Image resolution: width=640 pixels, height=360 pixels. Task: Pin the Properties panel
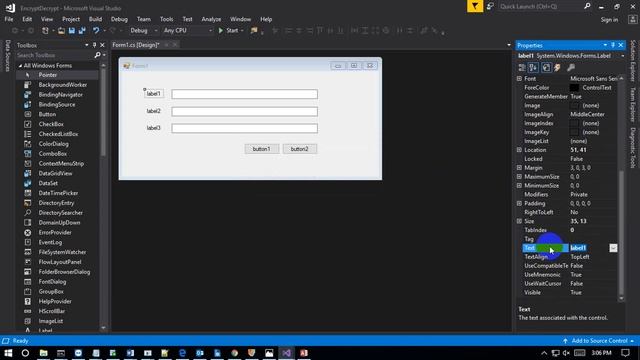click(613, 45)
